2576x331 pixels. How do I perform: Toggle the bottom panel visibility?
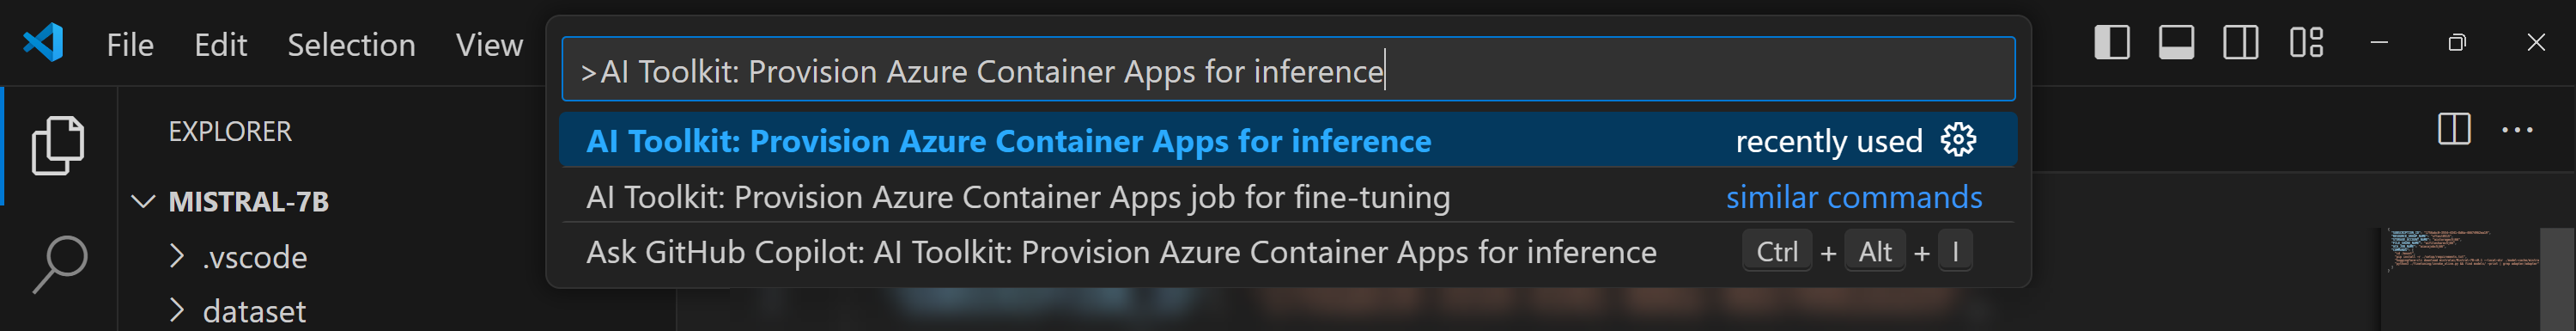pyautogui.click(x=2176, y=43)
